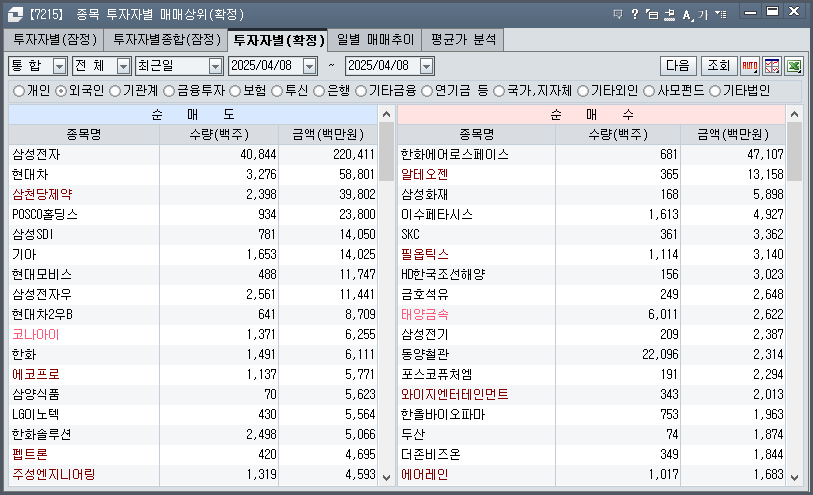The image size is (813, 495).
Task: Select the 연기금 등 radio button
Action: click(x=427, y=91)
